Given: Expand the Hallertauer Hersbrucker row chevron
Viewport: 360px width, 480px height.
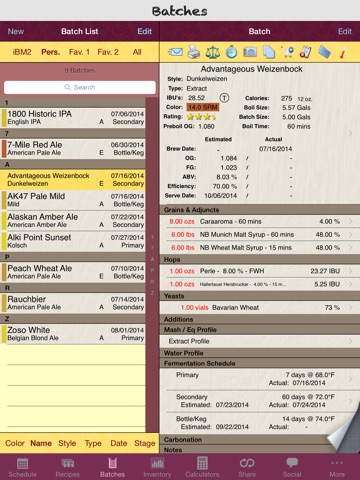Looking at the screenshot, I should pos(350,284).
